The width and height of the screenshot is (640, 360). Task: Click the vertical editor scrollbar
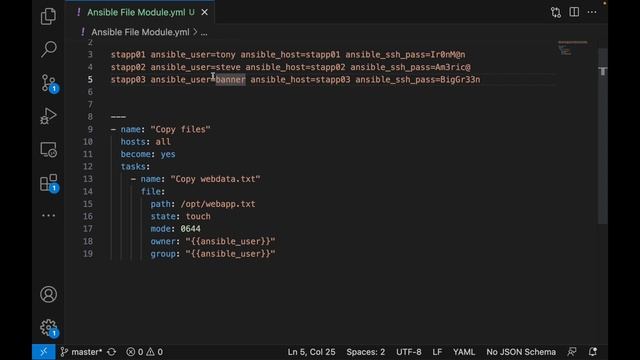tap(603, 136)
